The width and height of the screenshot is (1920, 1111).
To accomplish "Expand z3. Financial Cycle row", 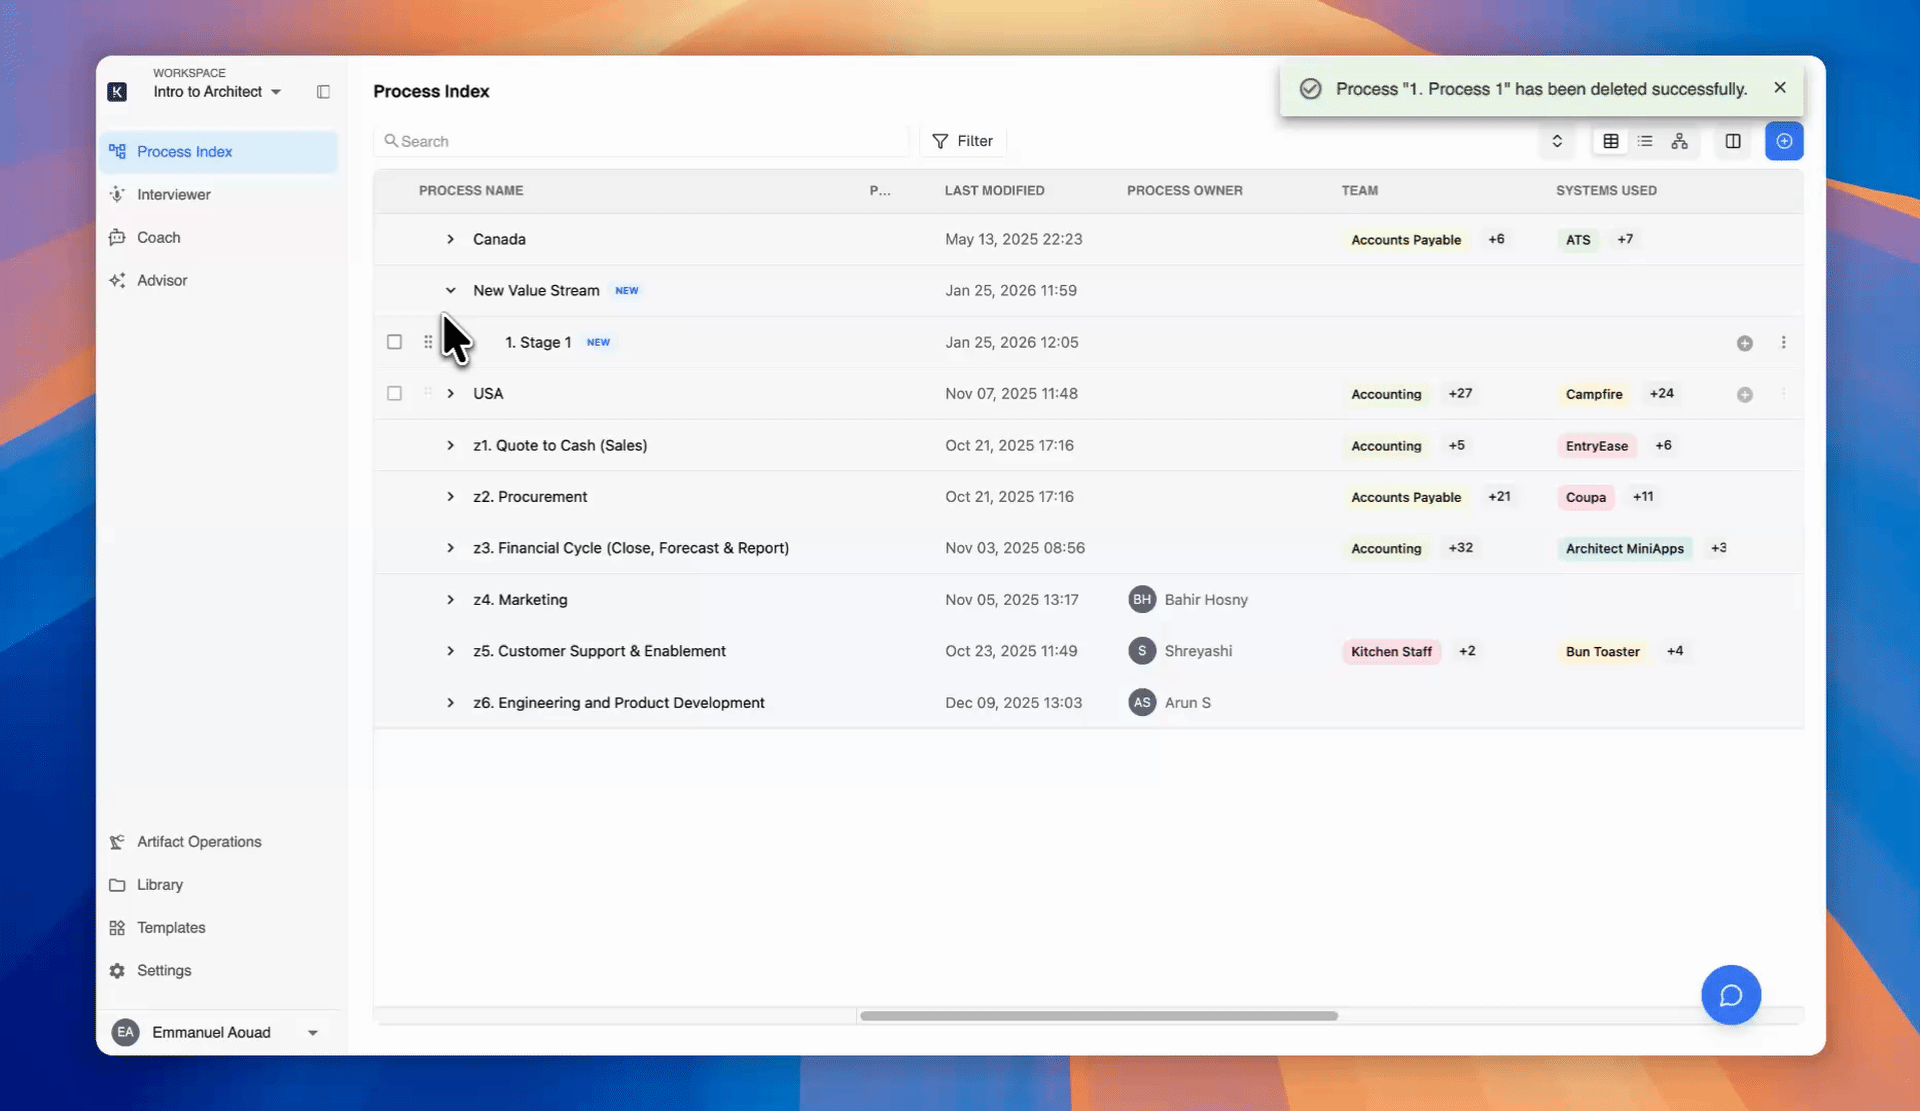I will [450, 548].
